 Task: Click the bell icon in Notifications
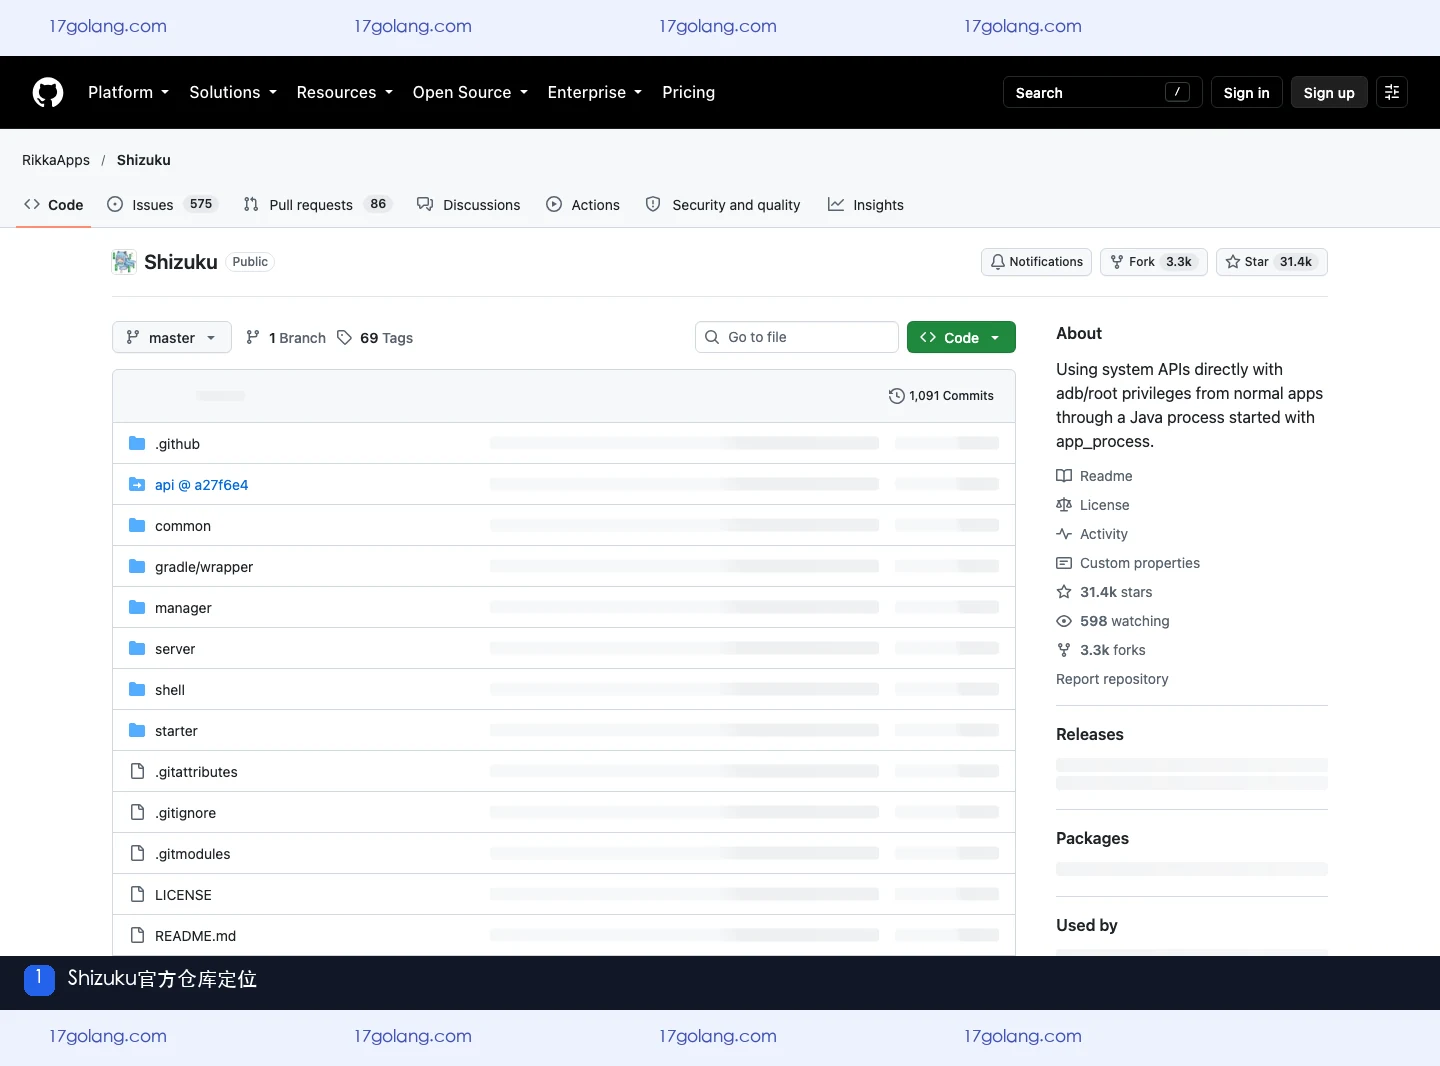click(x=997, y=262)
